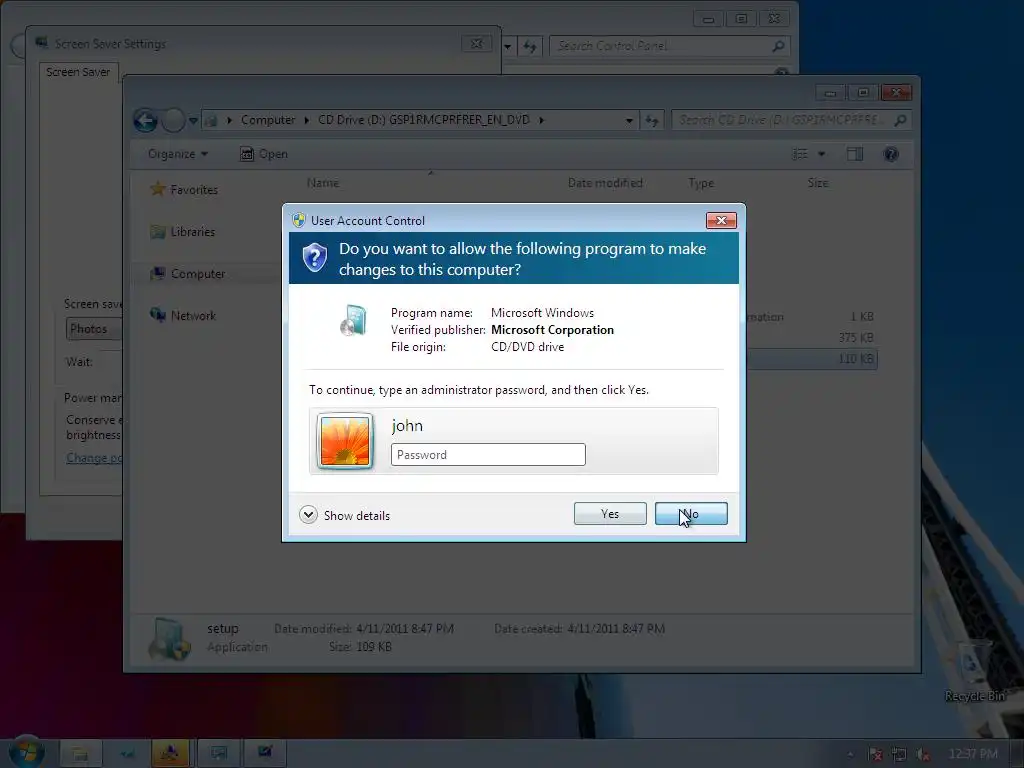Click the highlighted orange taskbar icon
Screen dimensions: 1024x768
[170, 754]
